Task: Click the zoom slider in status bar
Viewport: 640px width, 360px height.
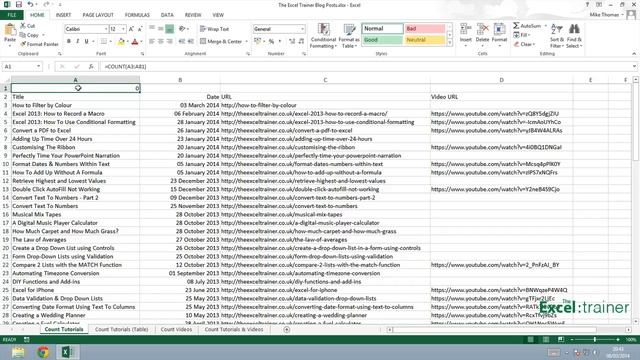Action: click(x=595, y=340)
